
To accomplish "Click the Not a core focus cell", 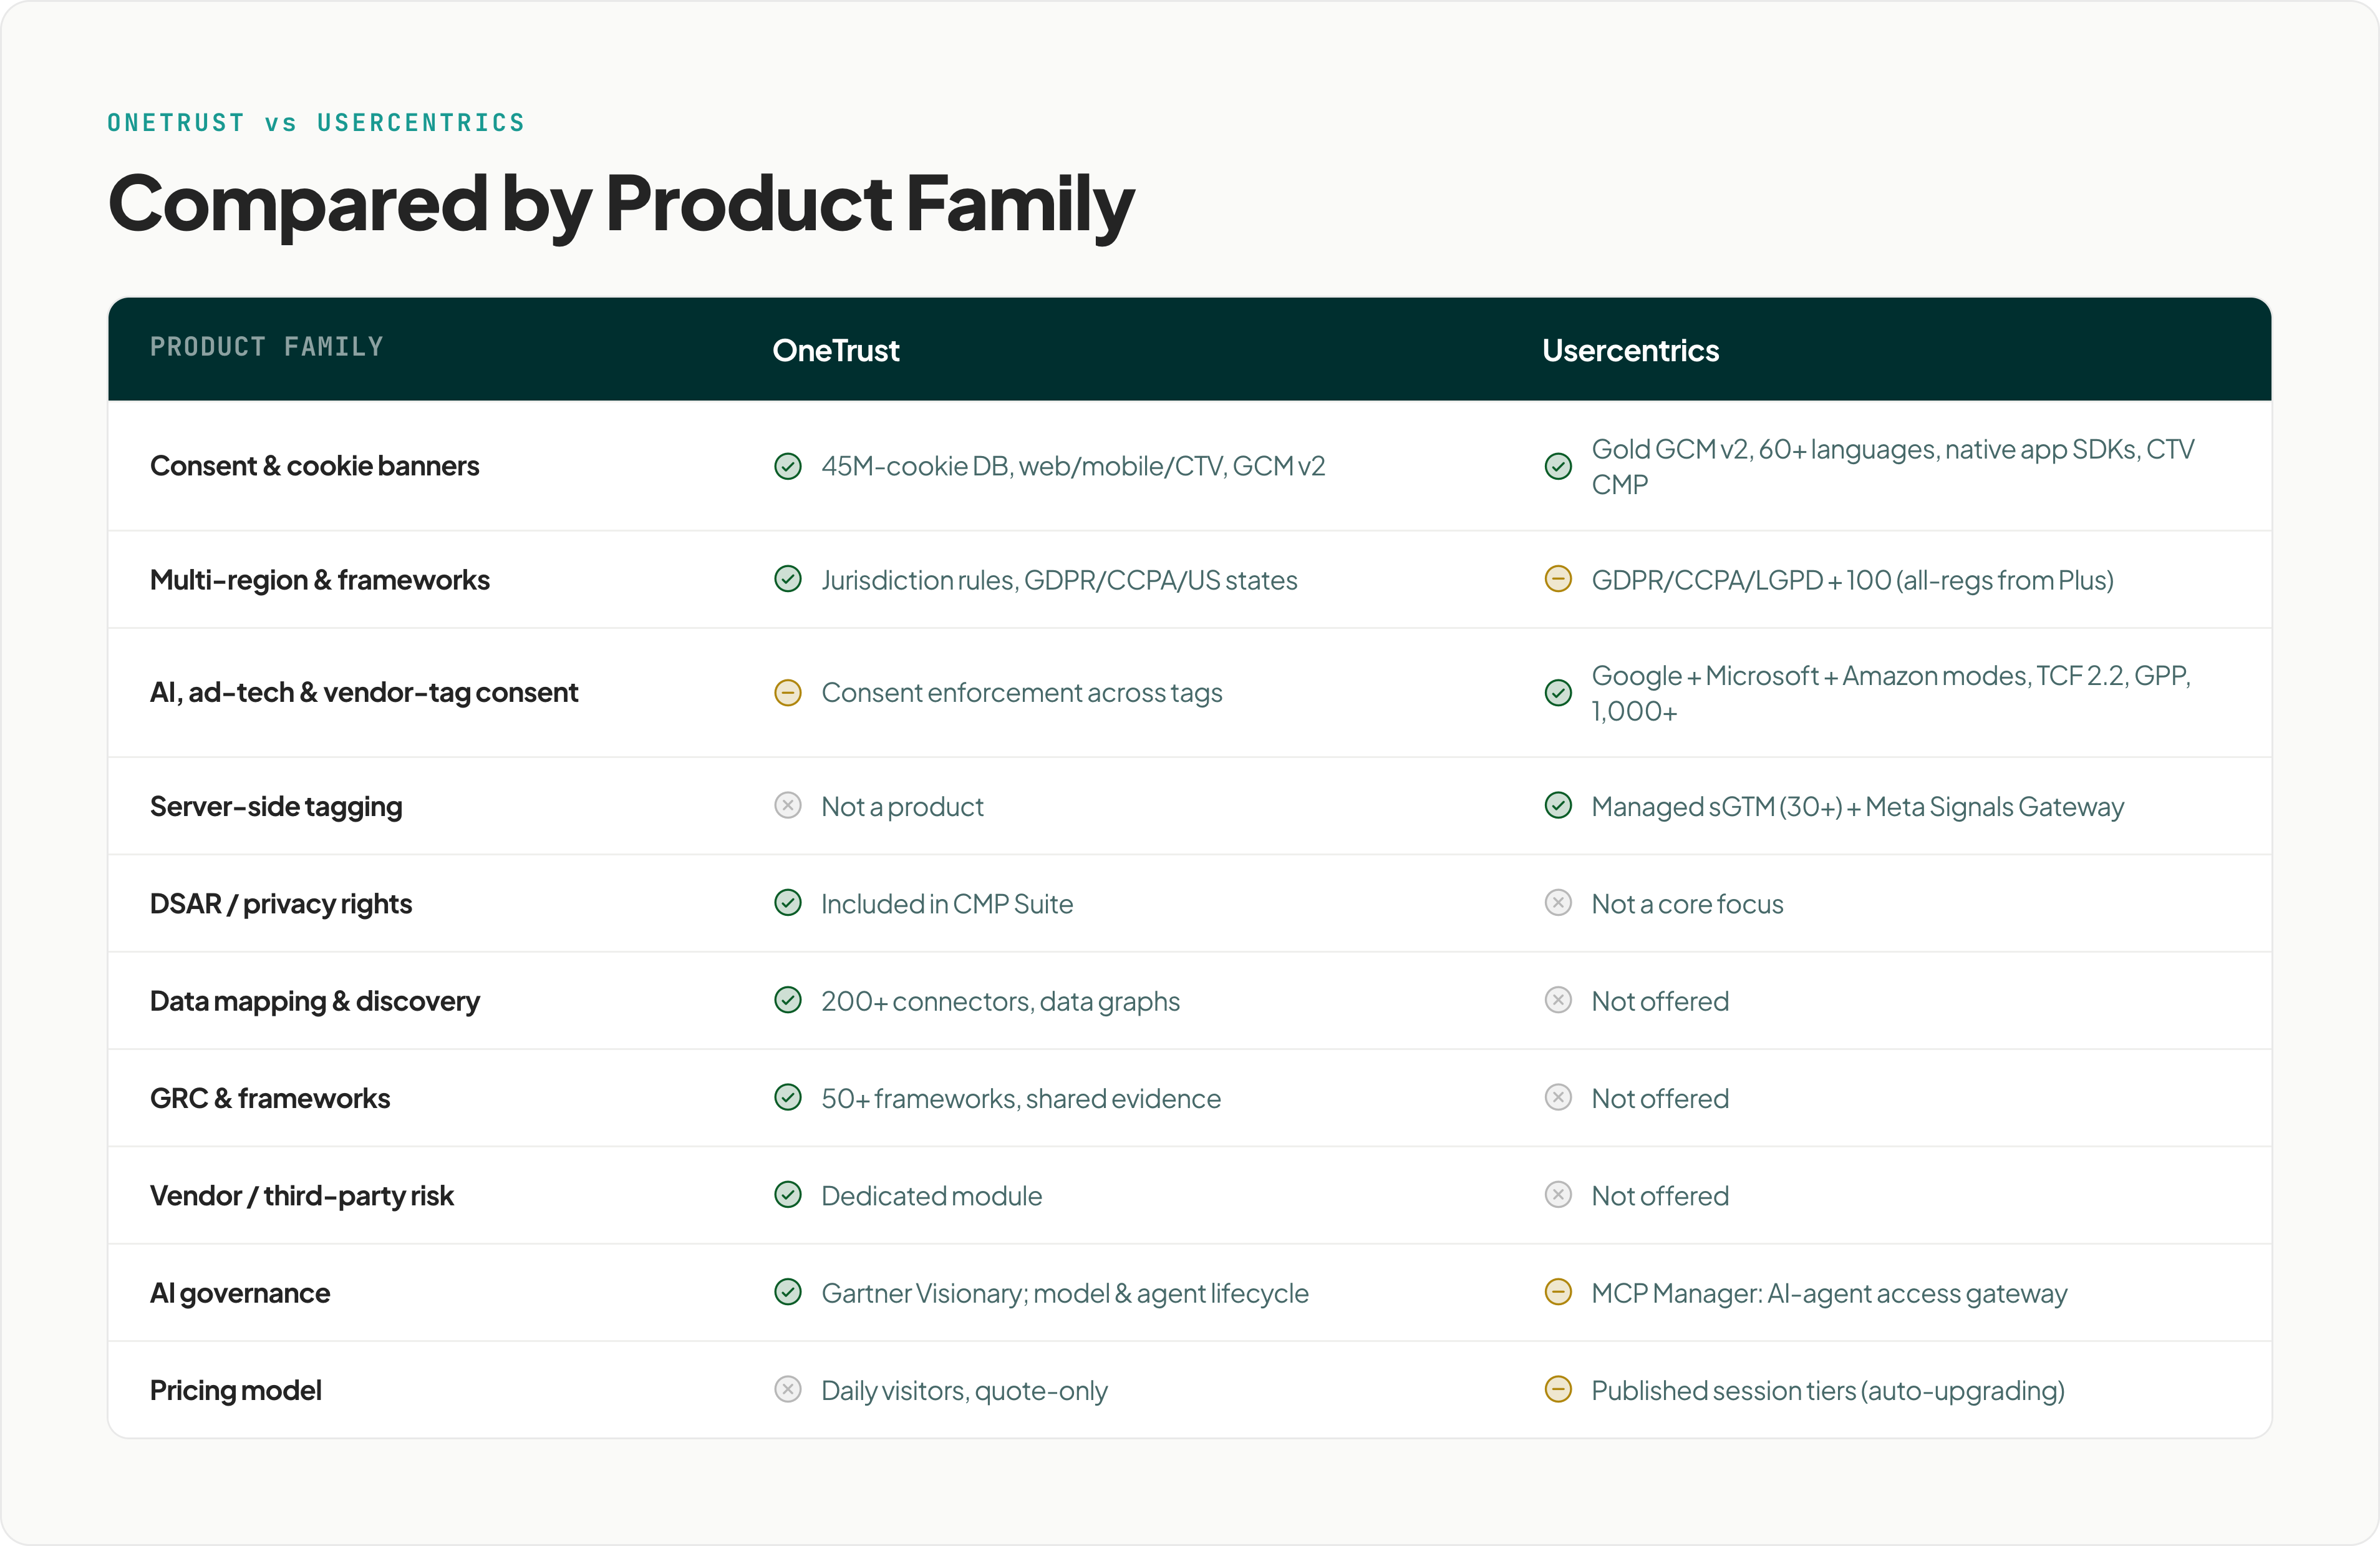I will pos(1687,904).
